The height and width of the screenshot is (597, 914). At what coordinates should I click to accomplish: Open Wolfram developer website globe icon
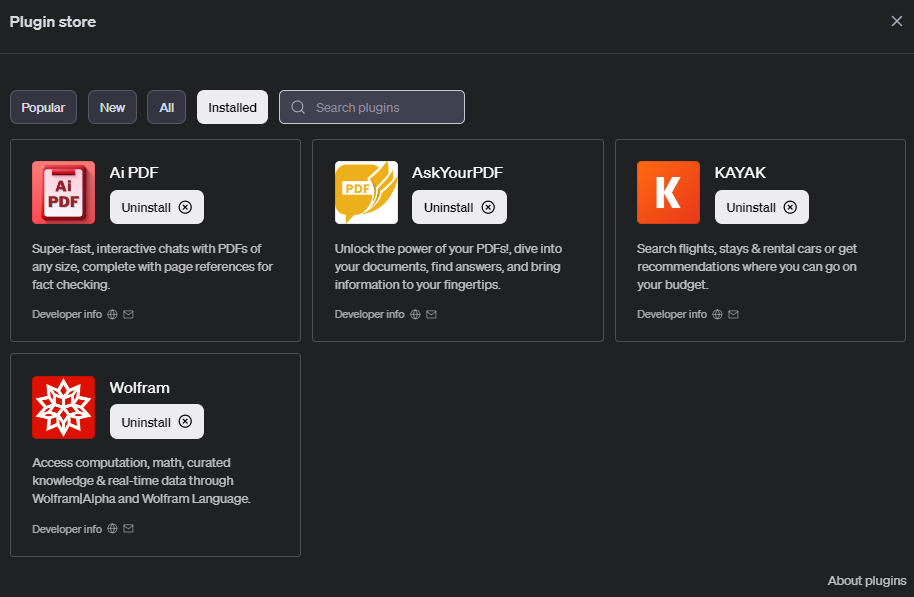[x=113, y=528]
